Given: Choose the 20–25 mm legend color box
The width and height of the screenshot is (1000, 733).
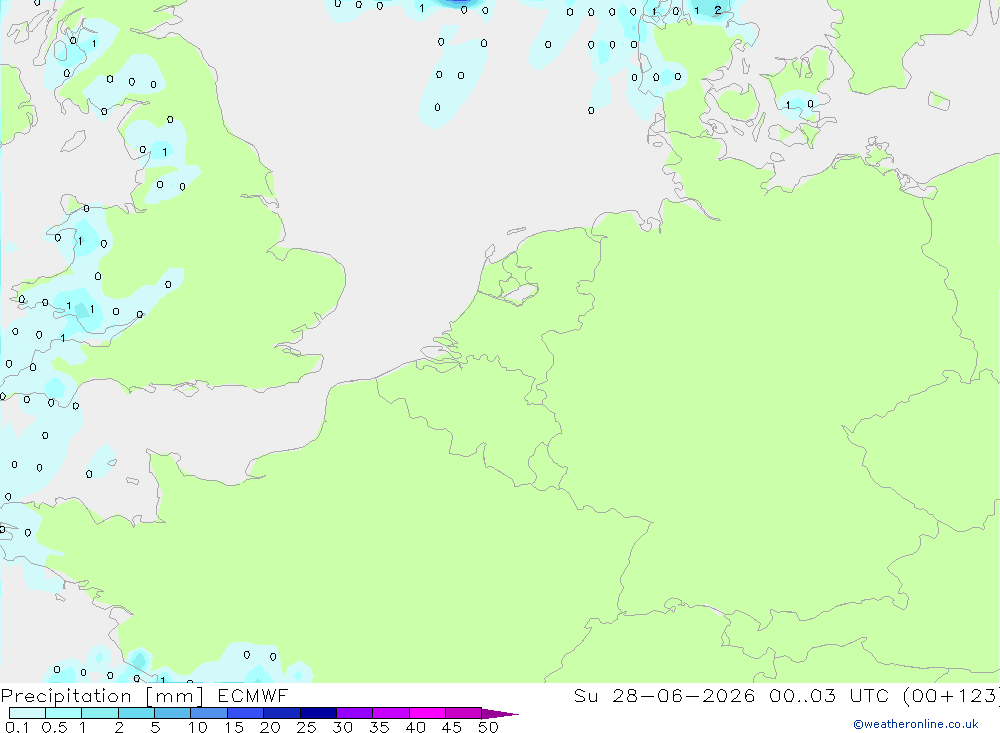Looking at the screenshot, I should (282, 713).
